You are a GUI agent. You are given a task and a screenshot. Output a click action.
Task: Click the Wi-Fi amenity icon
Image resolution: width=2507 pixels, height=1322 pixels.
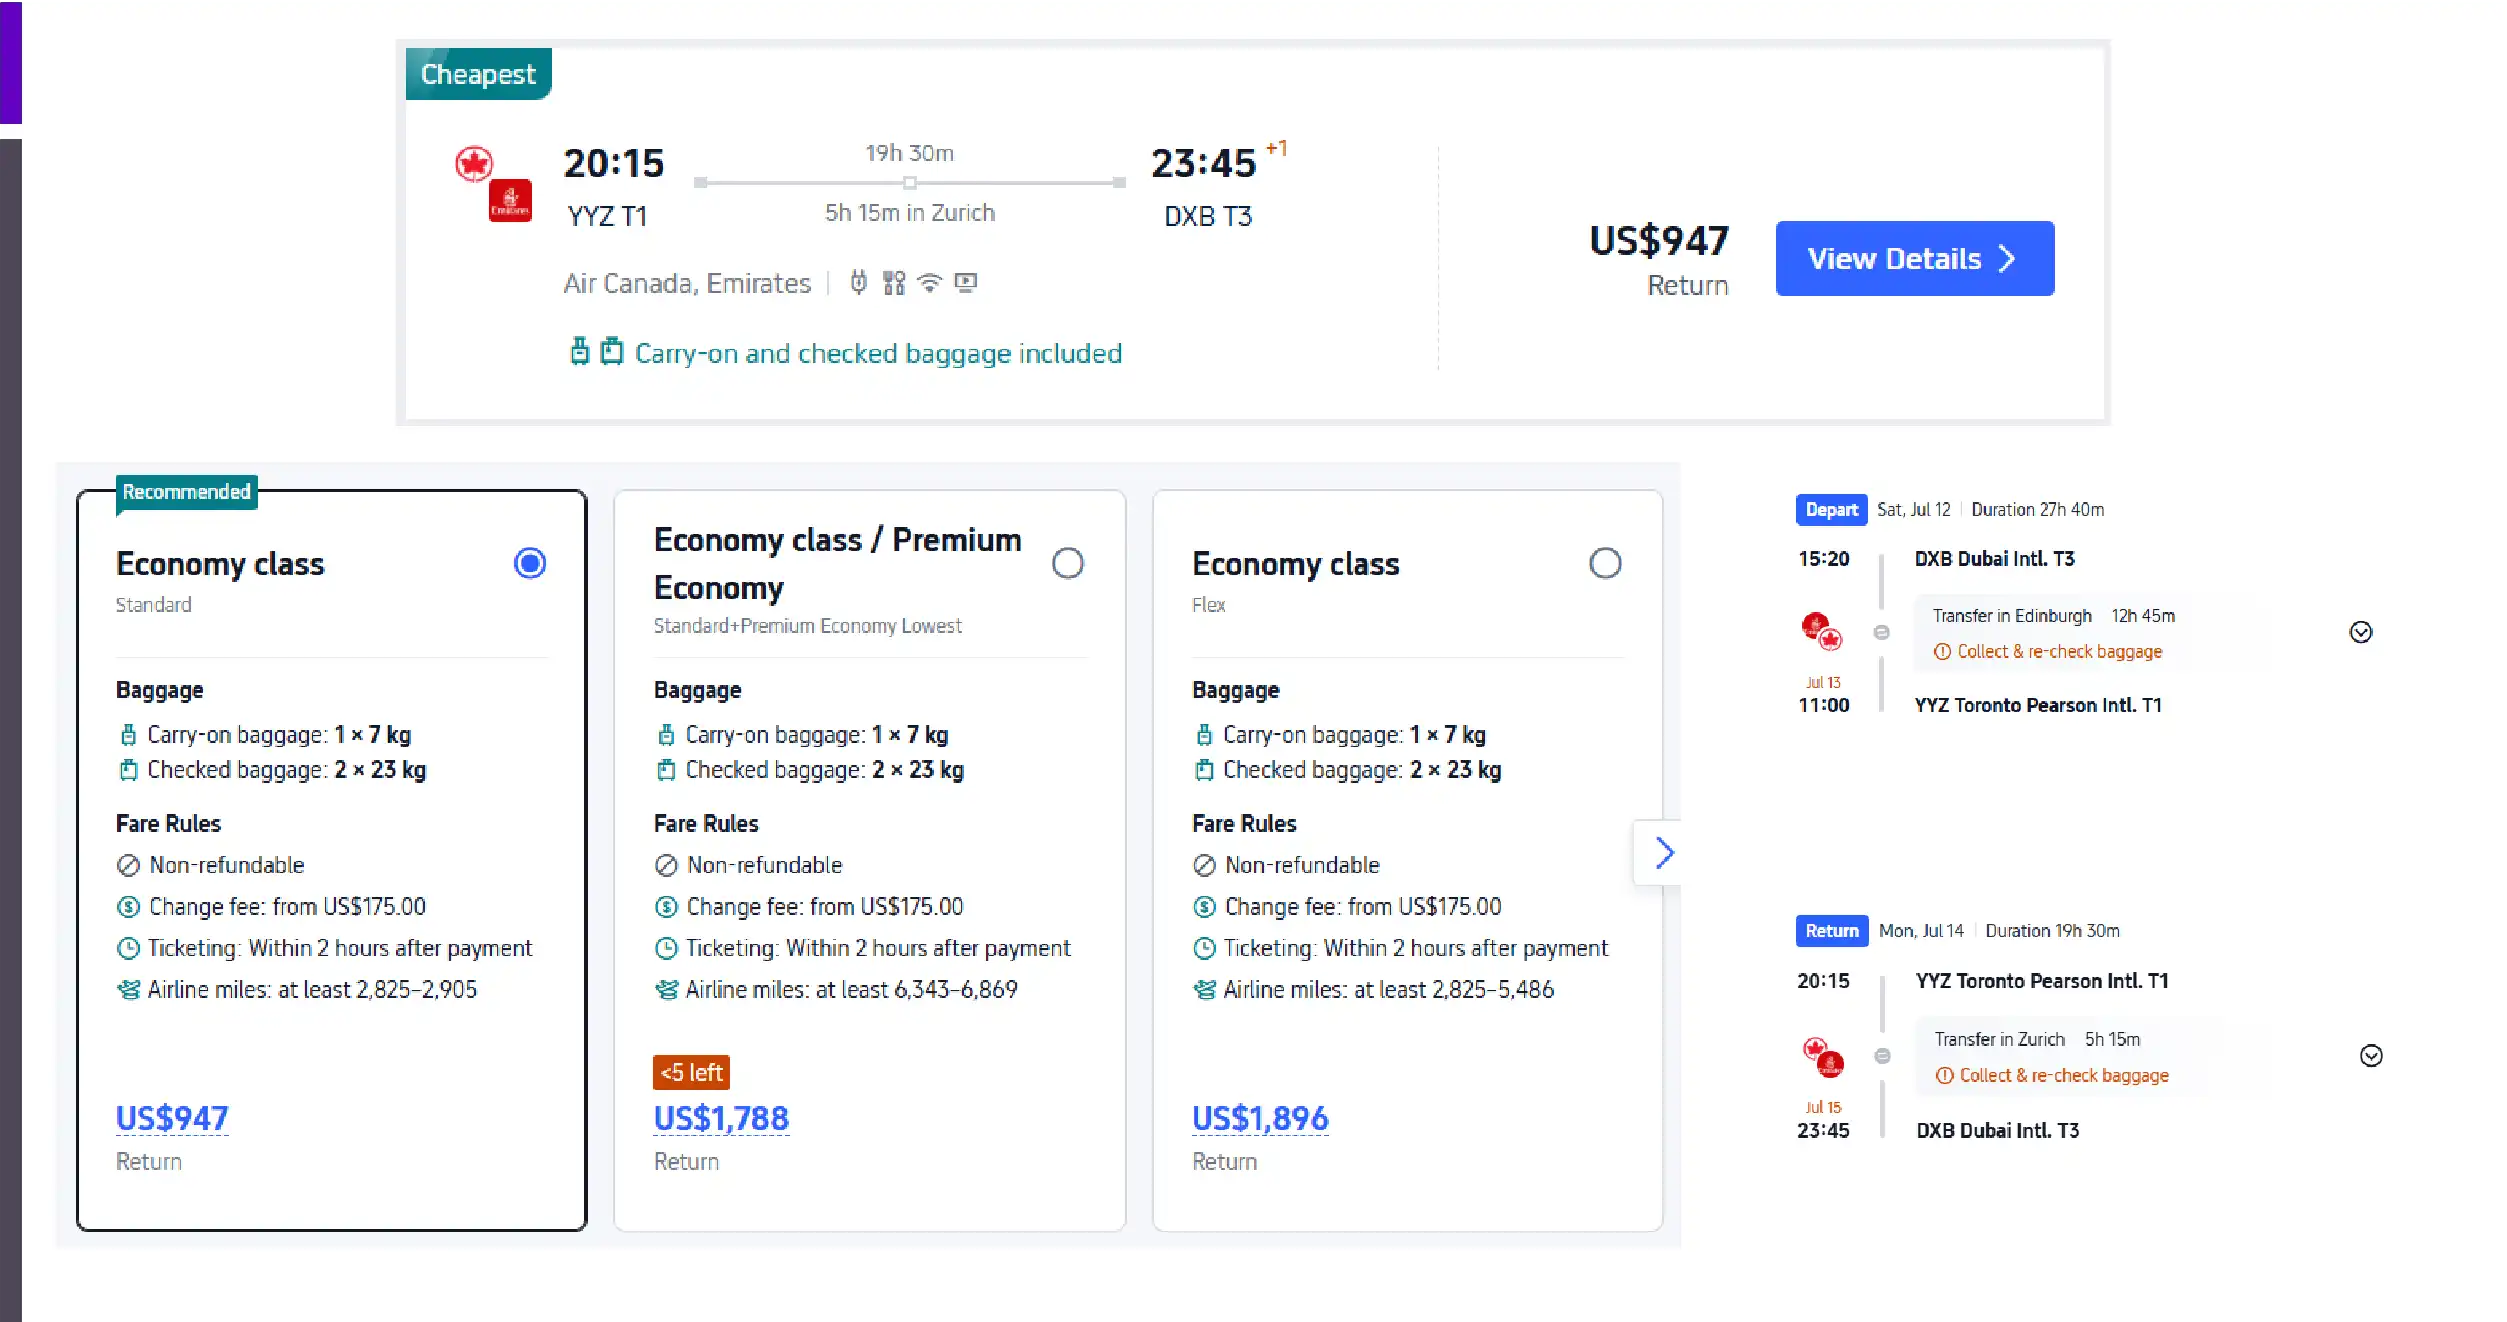(x=930, y=283)
